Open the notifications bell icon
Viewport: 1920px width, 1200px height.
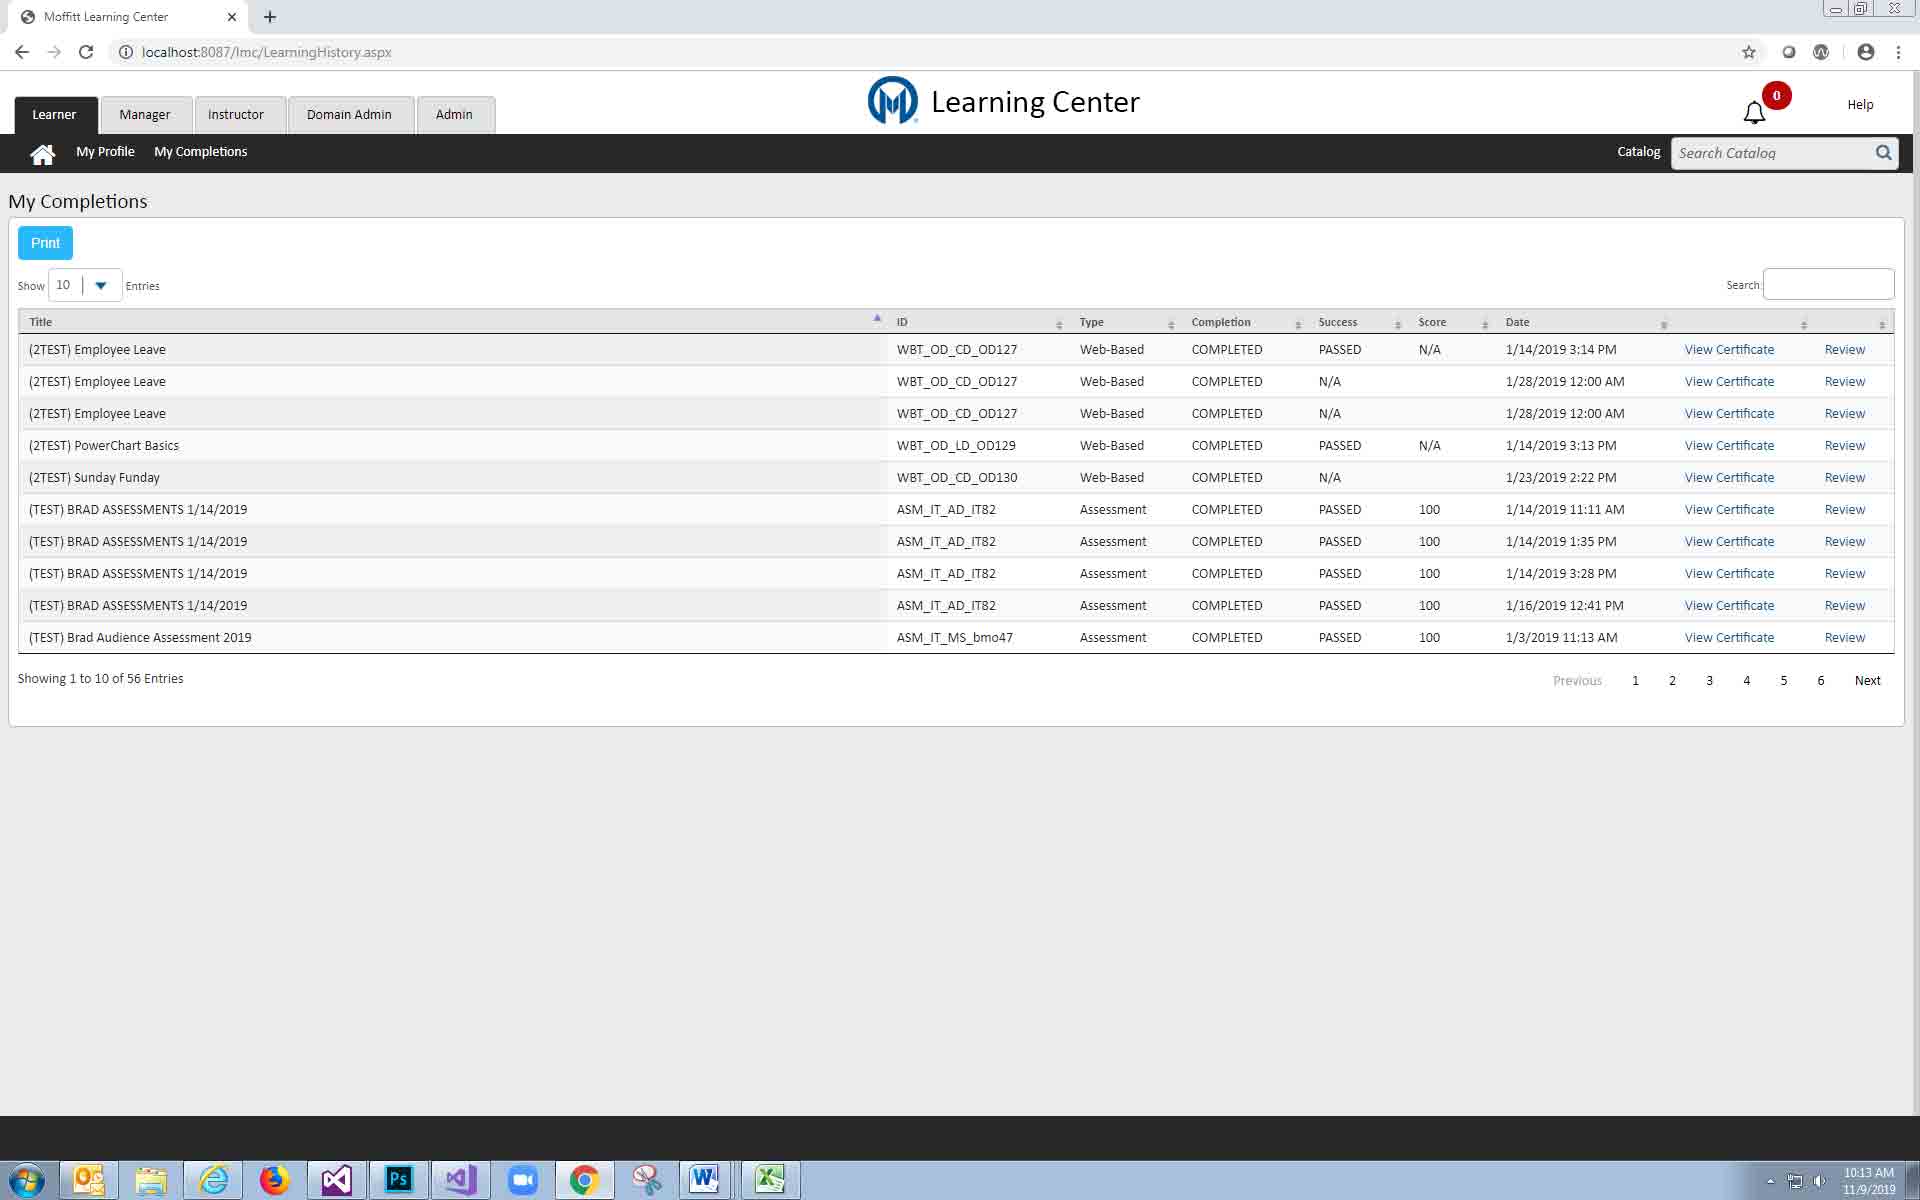point(1754,112)
